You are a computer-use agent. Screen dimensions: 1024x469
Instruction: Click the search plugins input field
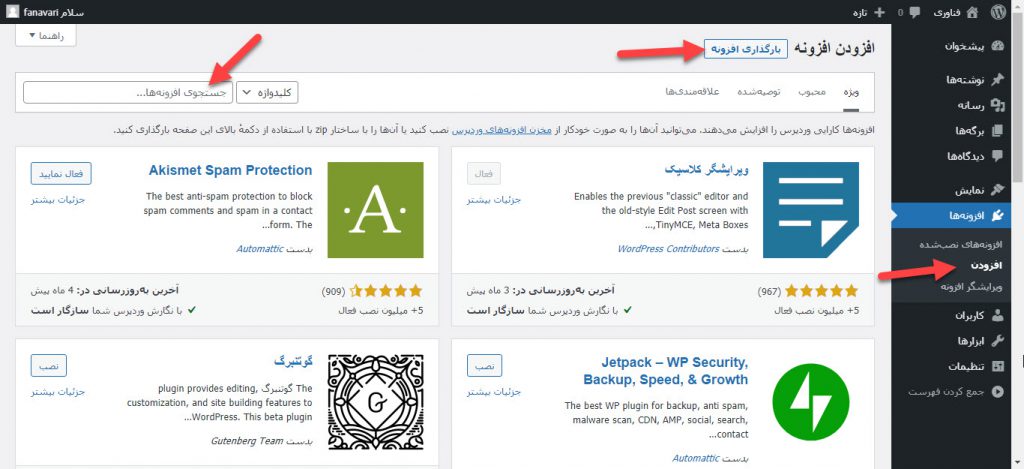click(126, 92)
